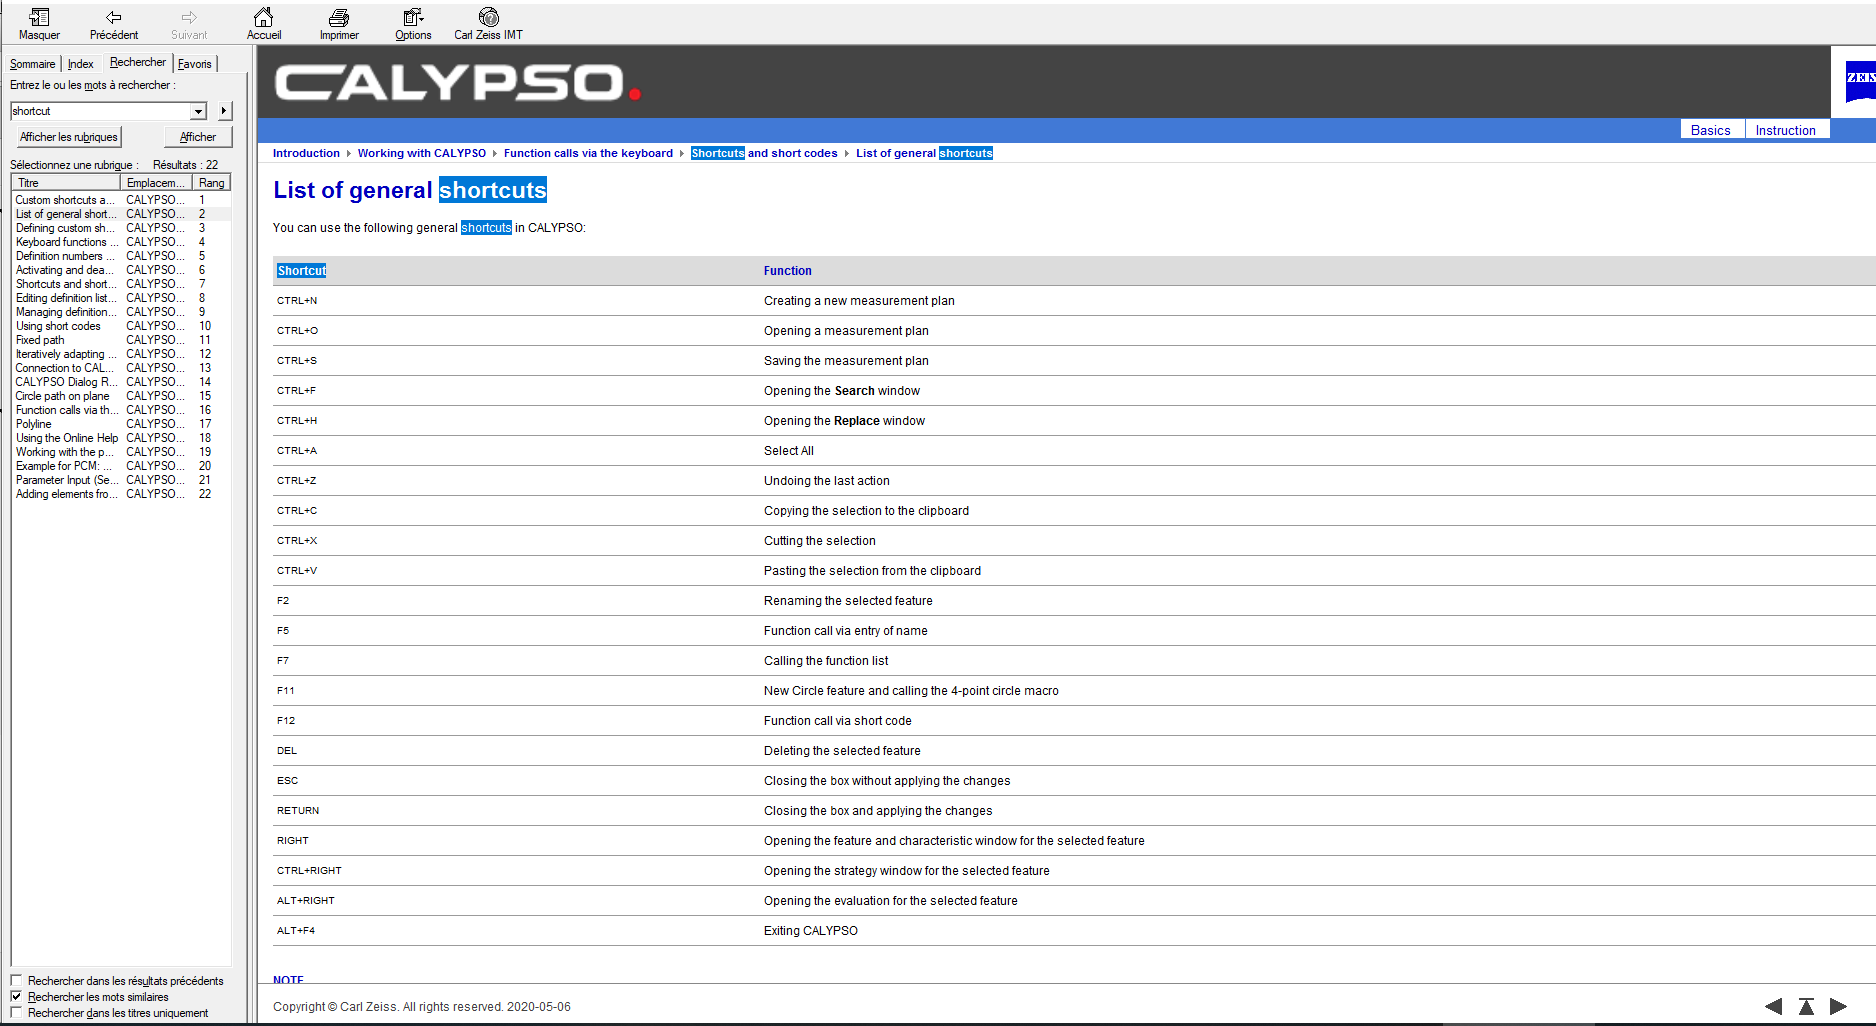The image size is (1876, 1026).
Task: Click the ZEISS logo in header
Action: pos(1860,80)
